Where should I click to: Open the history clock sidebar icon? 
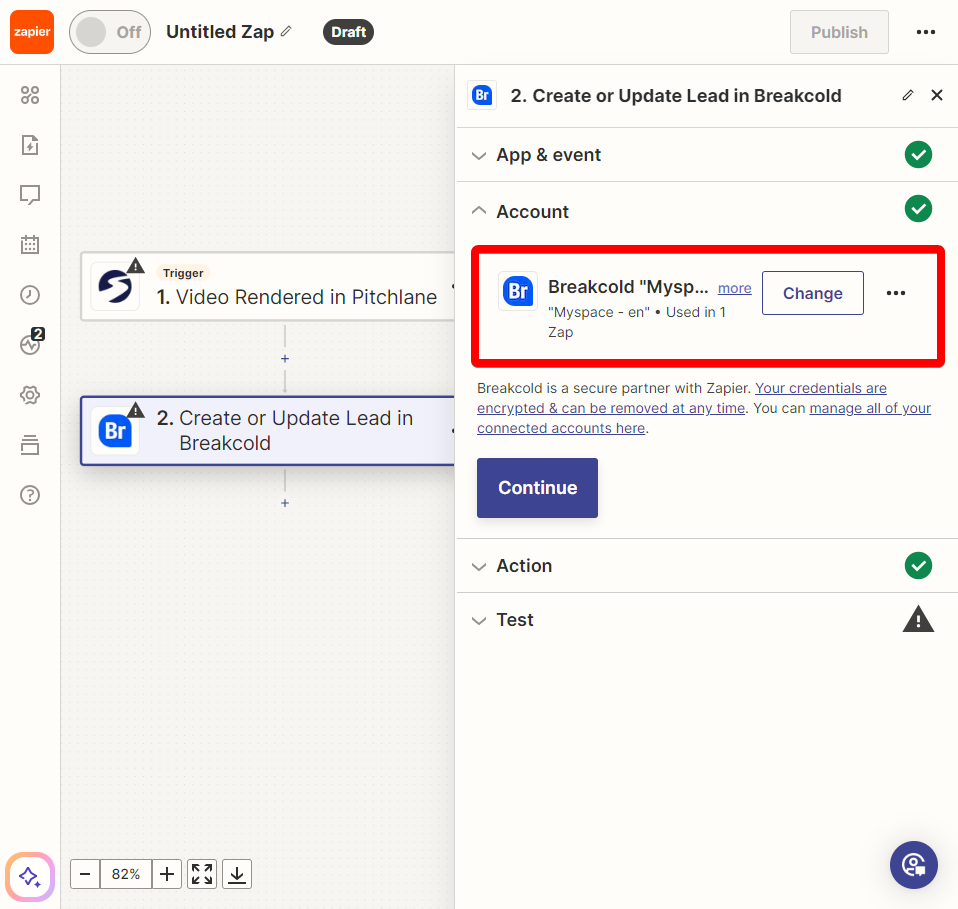(30, 295)
